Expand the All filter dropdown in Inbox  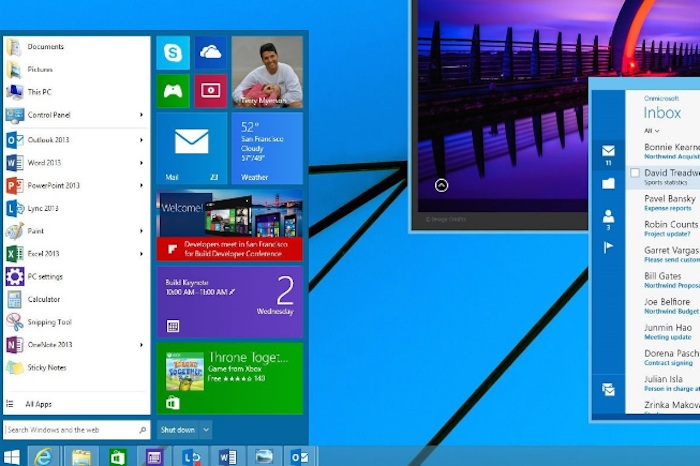[x=652, y=131]
